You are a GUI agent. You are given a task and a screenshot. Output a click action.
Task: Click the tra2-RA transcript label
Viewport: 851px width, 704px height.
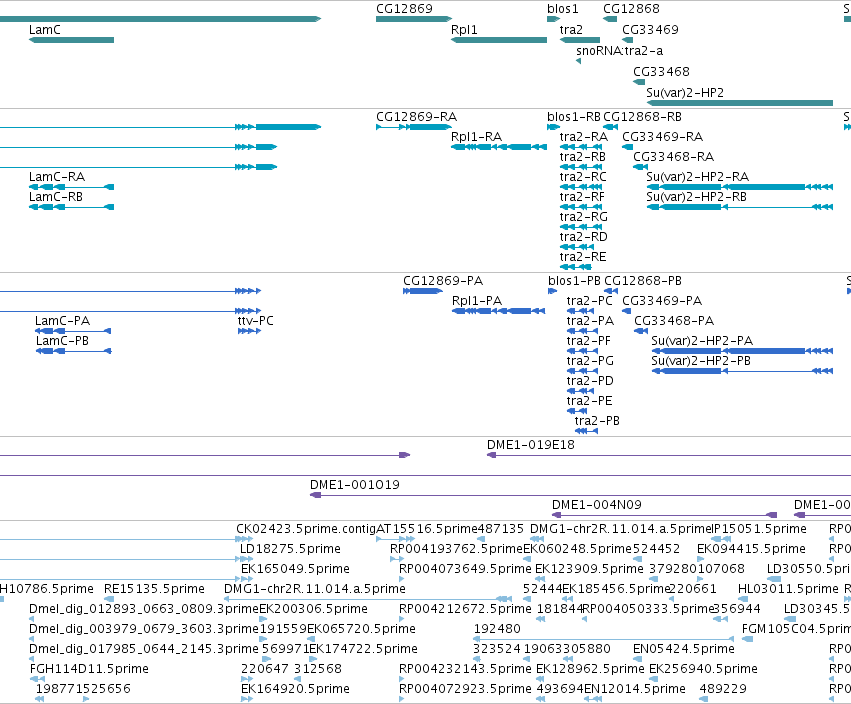pos(583,137)
